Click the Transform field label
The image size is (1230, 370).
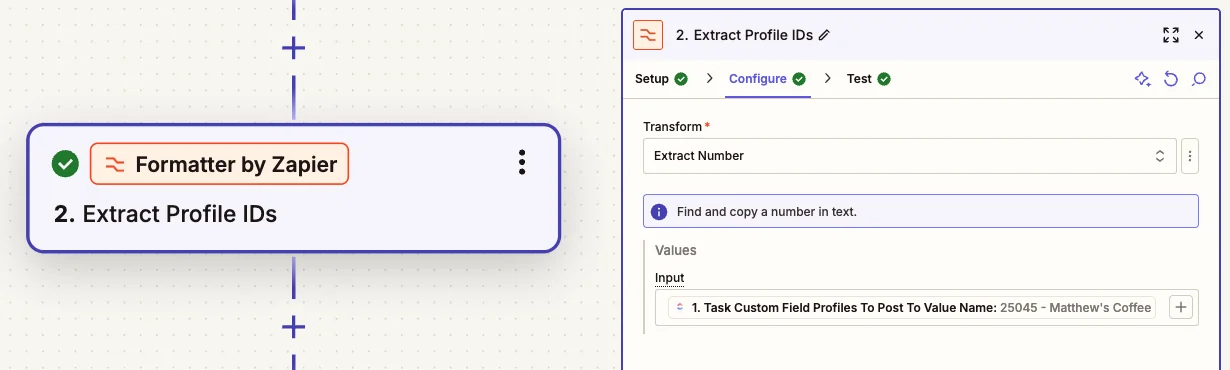pyautogui.click(x=677, y=127)
